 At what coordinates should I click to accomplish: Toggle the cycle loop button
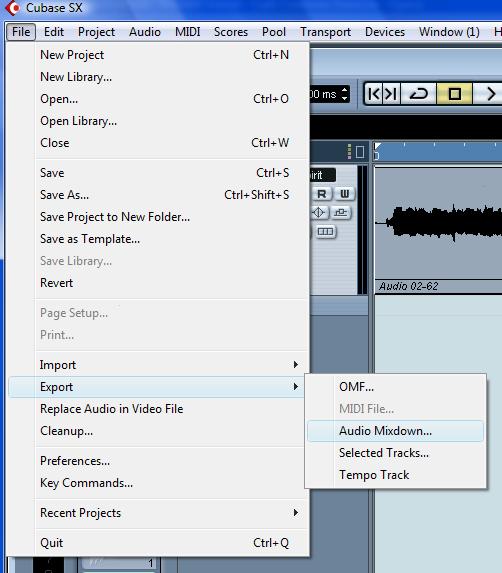click(x=418, y=94)
